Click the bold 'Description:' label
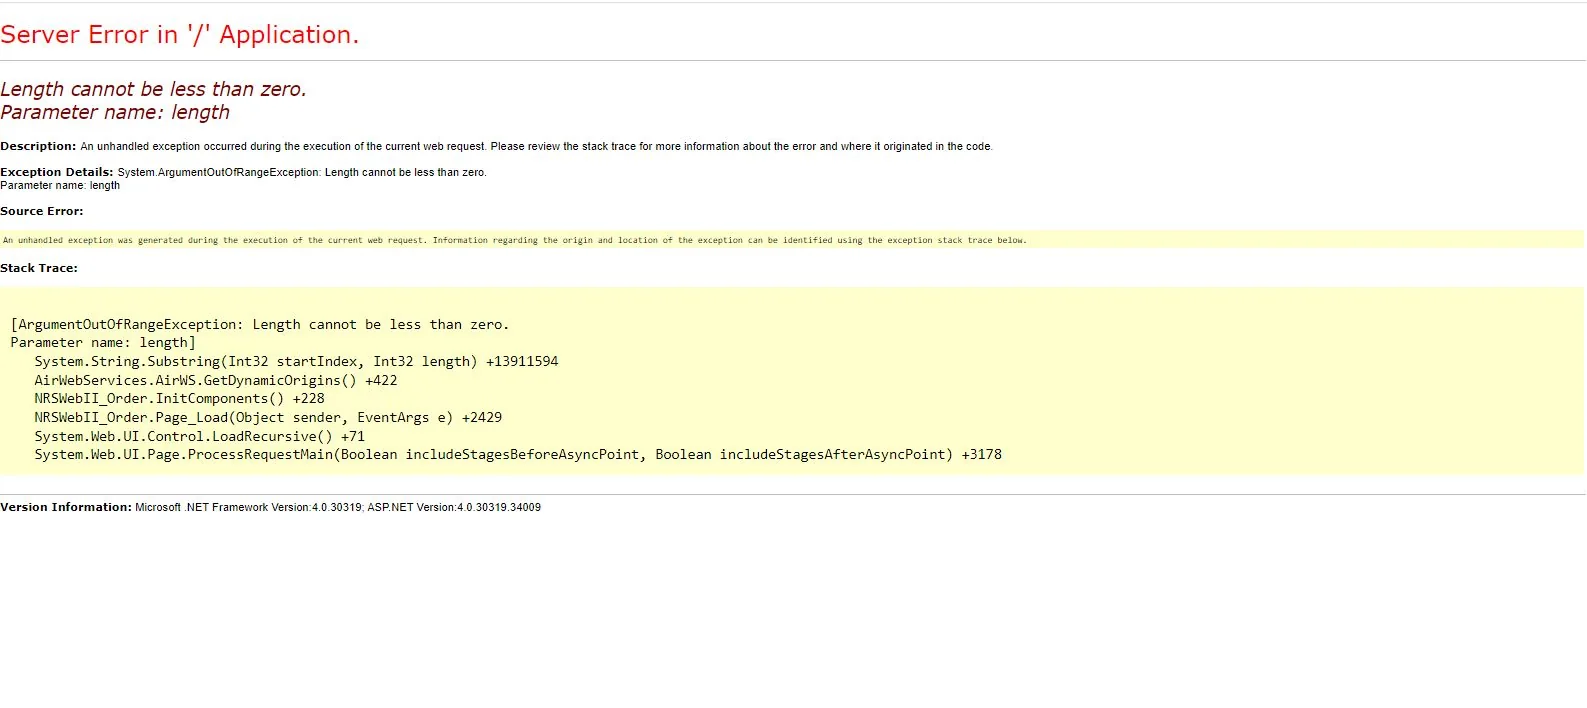 click(38, 146)
